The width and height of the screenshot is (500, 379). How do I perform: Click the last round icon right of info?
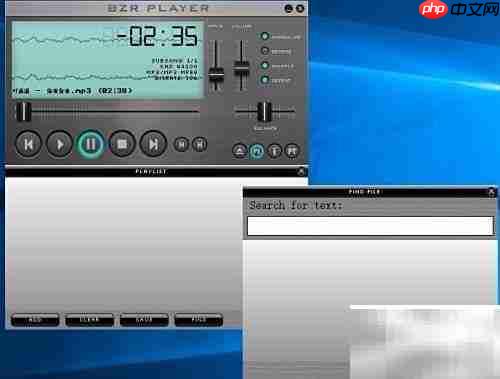[292, 151]
